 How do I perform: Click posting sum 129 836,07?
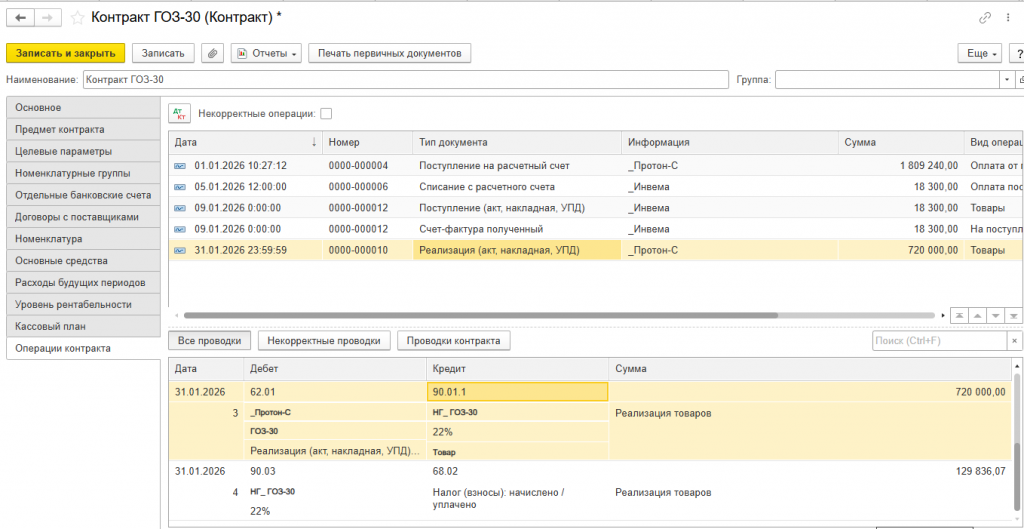point(981,471)
